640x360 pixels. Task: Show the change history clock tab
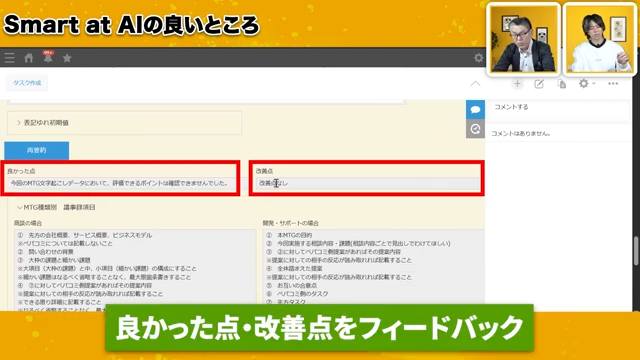tap(475, 129)
